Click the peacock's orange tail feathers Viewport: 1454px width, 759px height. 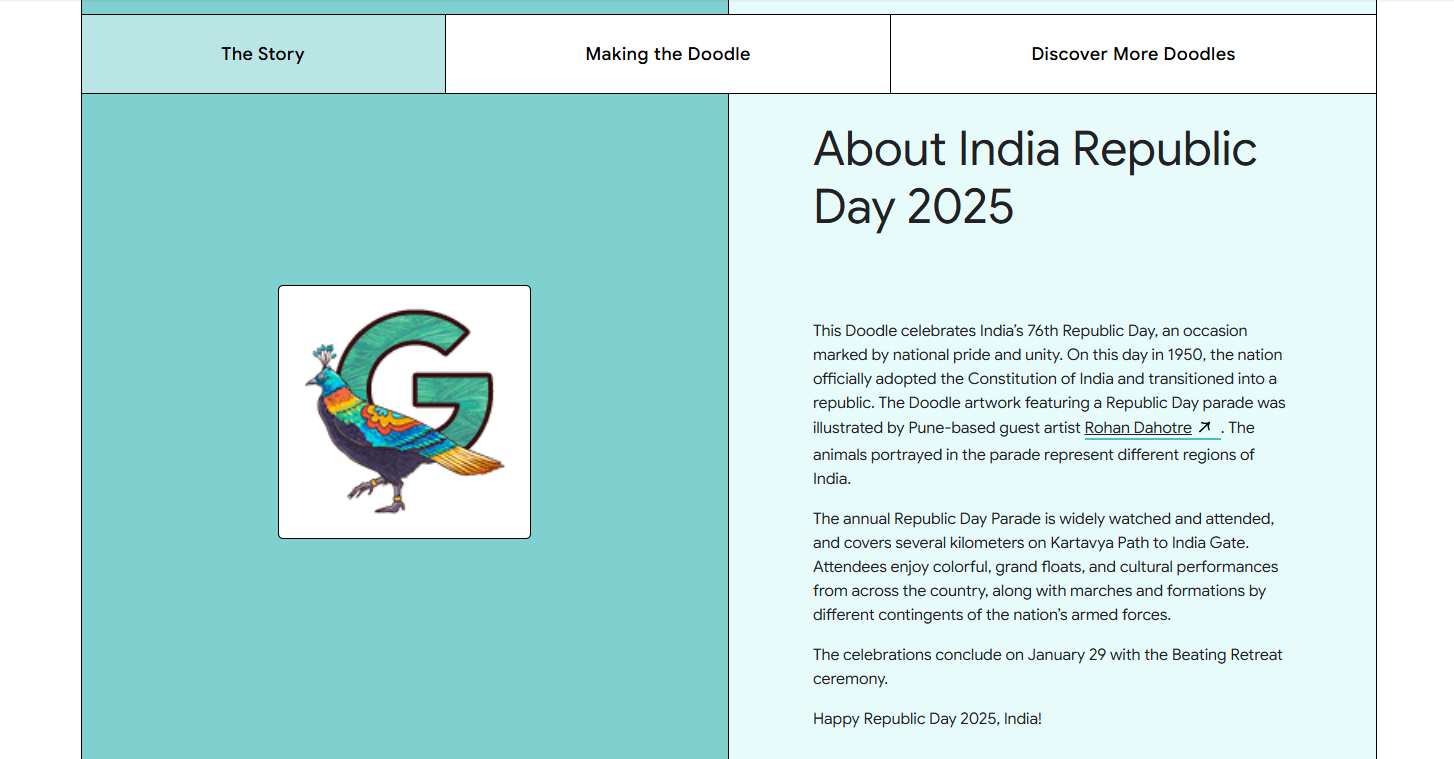tap(468, 460)
